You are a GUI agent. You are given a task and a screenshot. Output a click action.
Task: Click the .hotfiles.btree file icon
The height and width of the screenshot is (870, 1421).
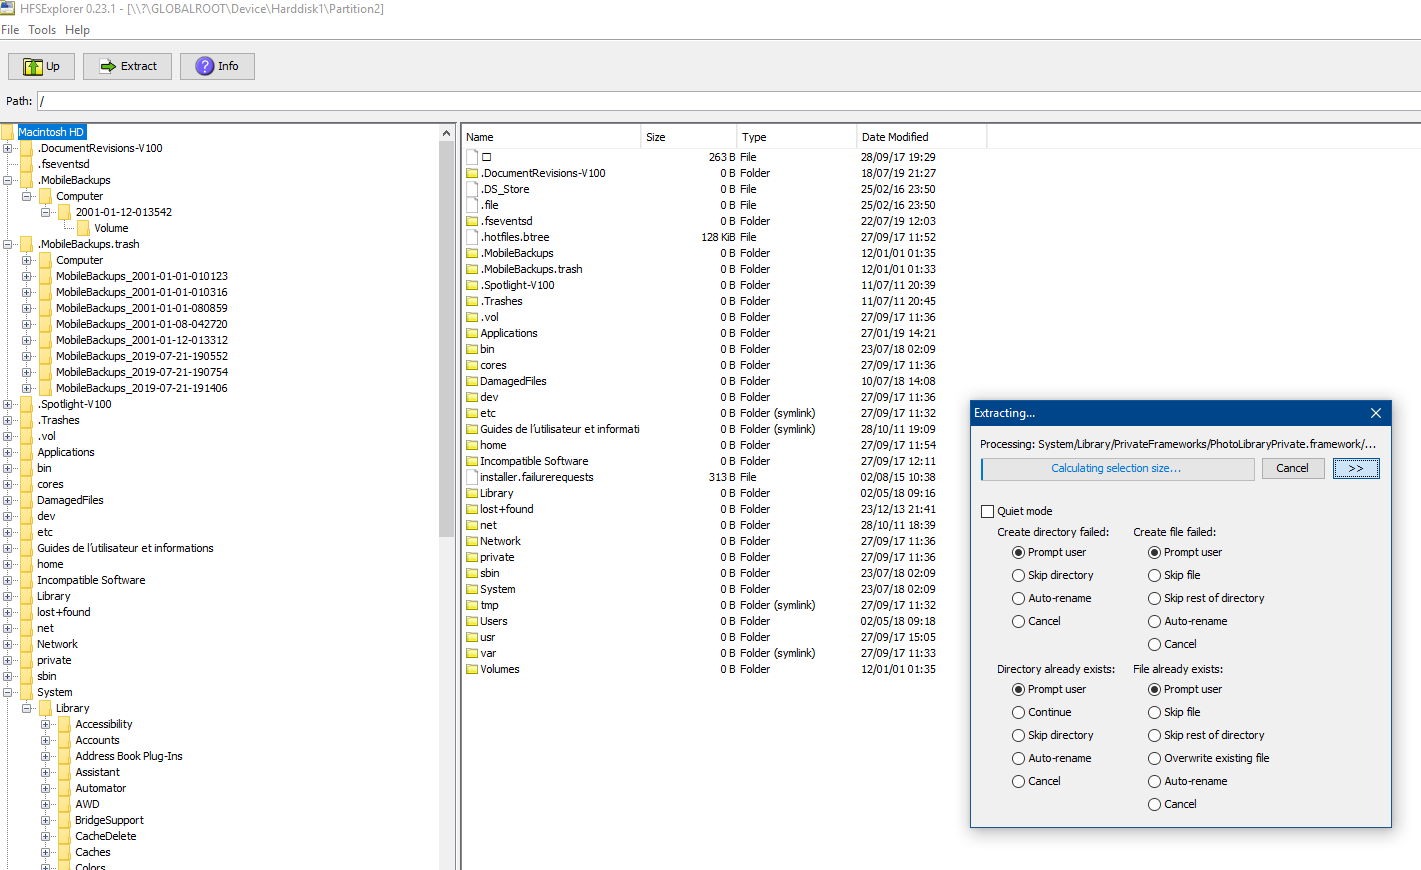click(x=472, y=237)
